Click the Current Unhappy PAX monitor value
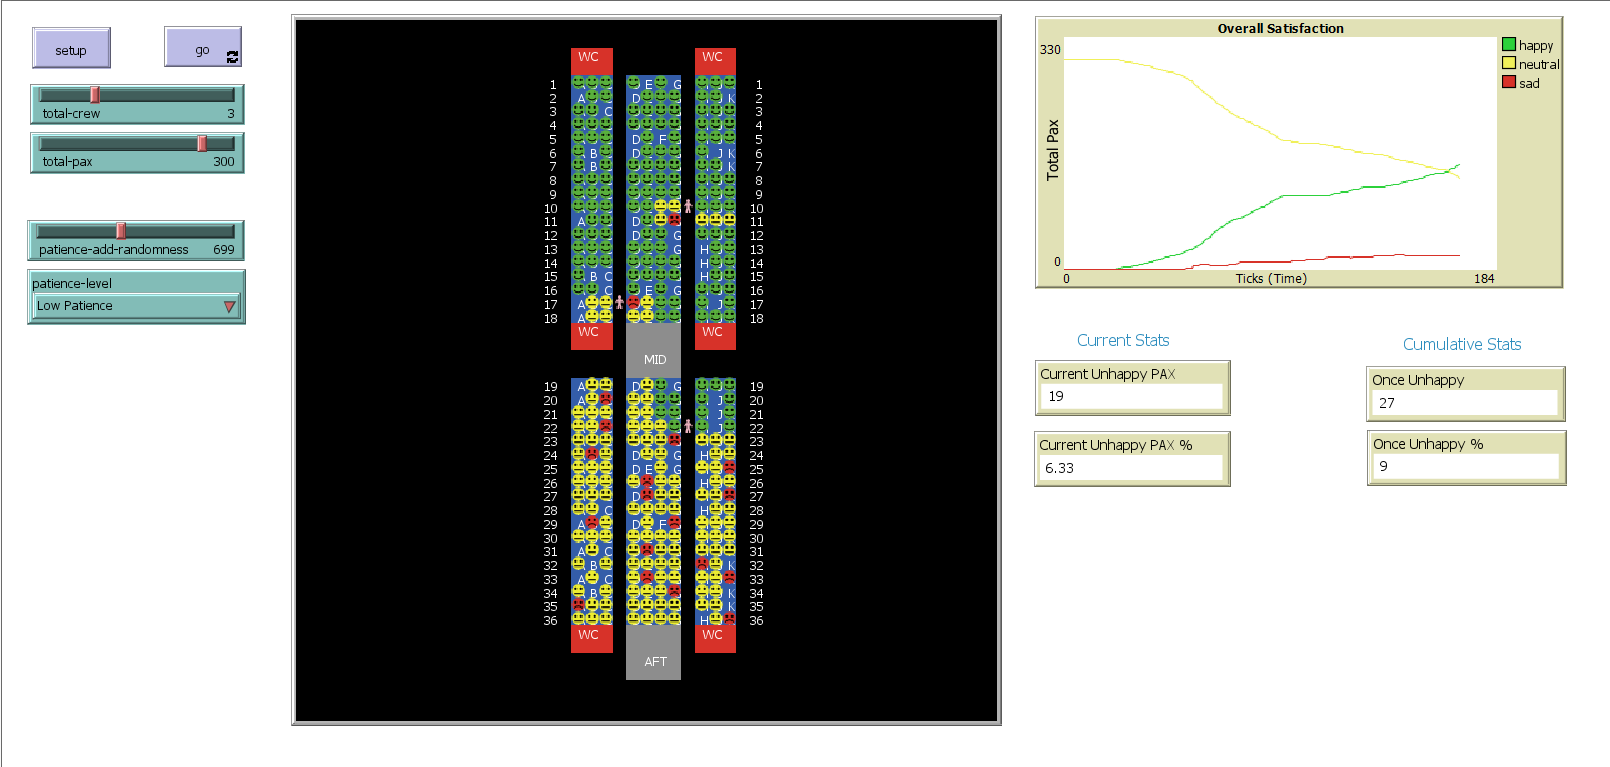Image resolution: width=1610 pixels, height=767 pixels. coord(1130,397)
